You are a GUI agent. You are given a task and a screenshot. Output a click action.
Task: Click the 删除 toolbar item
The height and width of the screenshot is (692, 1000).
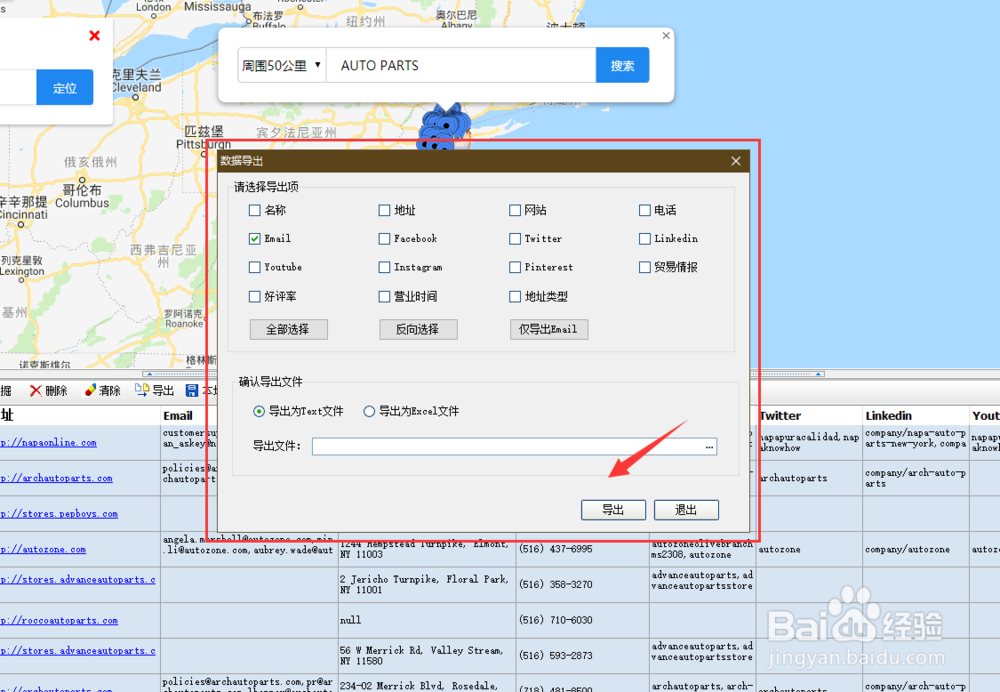point(48,390)
